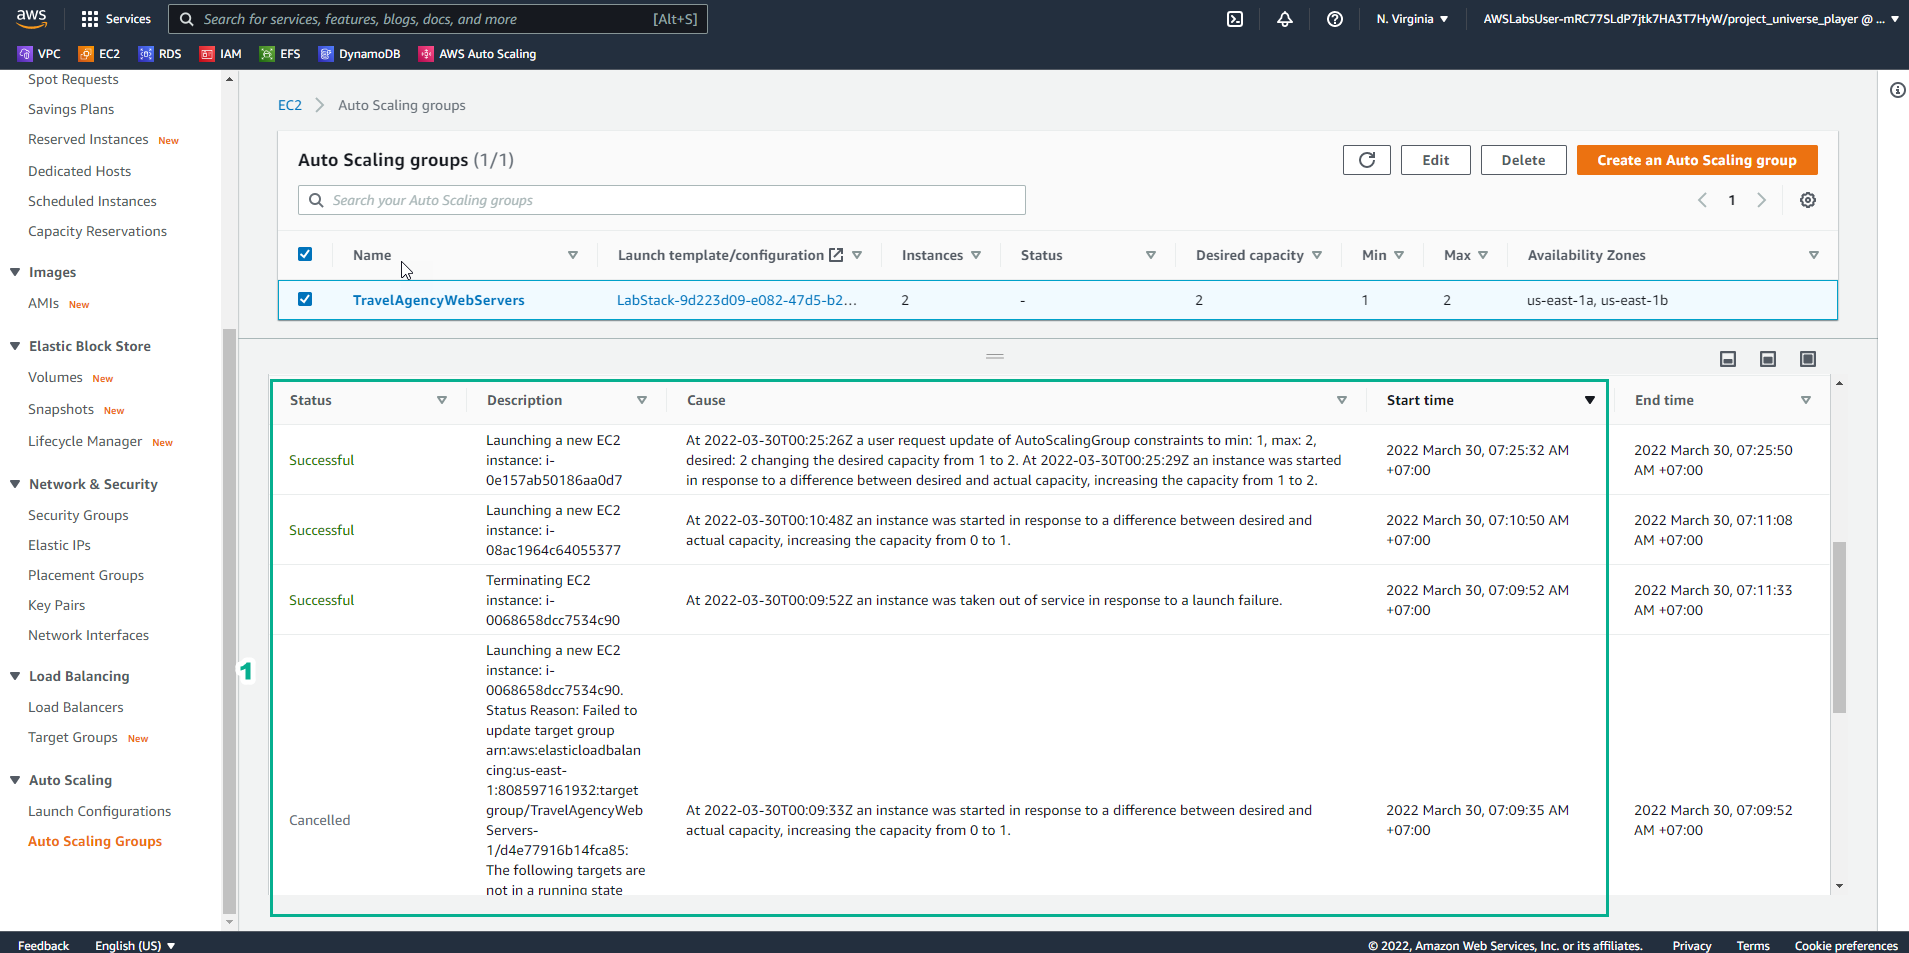Open Volumes in sidebar
Image resolution: width=1909 pixels, height=953 pixels.
pyautogui.click(x=55, y=377)
